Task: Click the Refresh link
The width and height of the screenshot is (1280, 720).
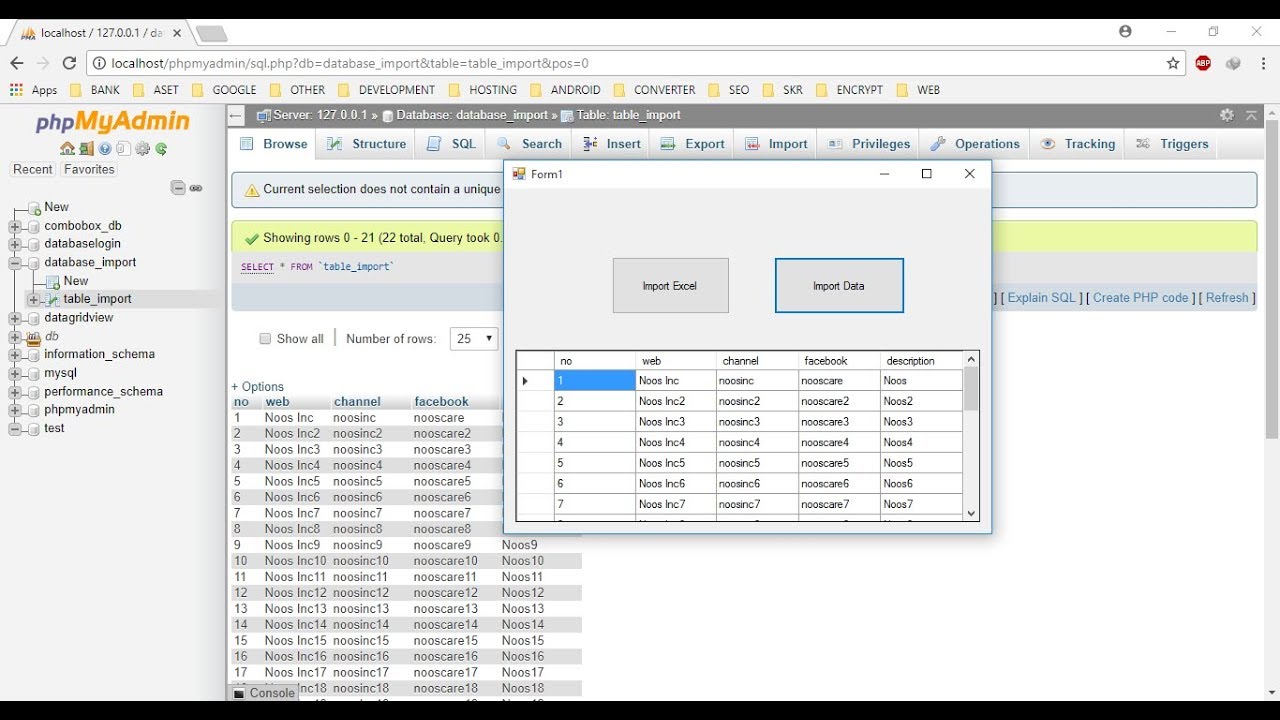Action: tap(1227, 298)
